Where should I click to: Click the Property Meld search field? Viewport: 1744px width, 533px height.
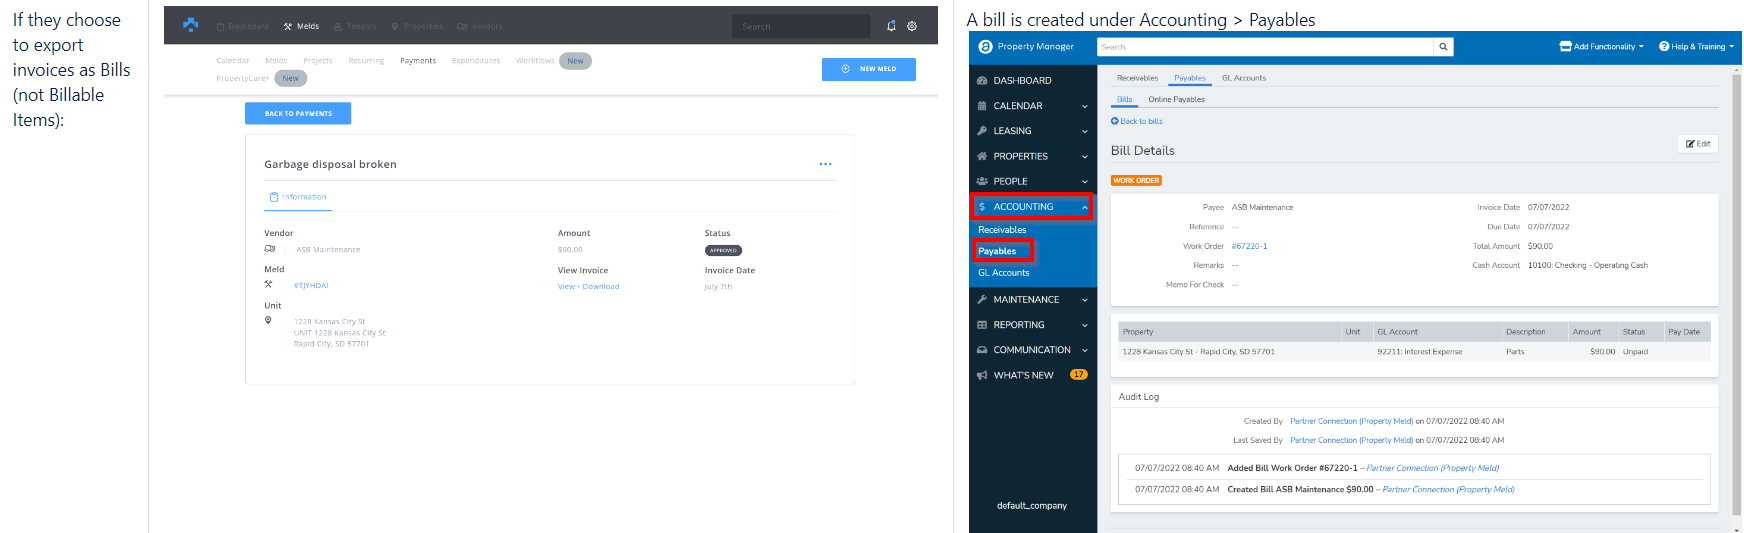(x=801, y=26)
